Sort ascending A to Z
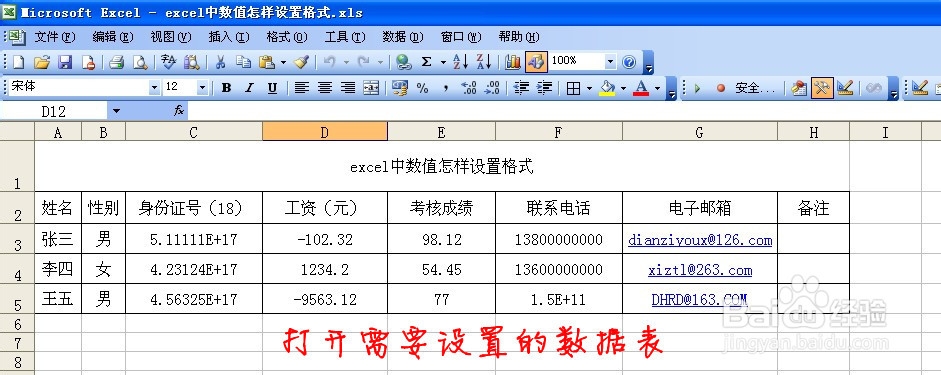 460,62
